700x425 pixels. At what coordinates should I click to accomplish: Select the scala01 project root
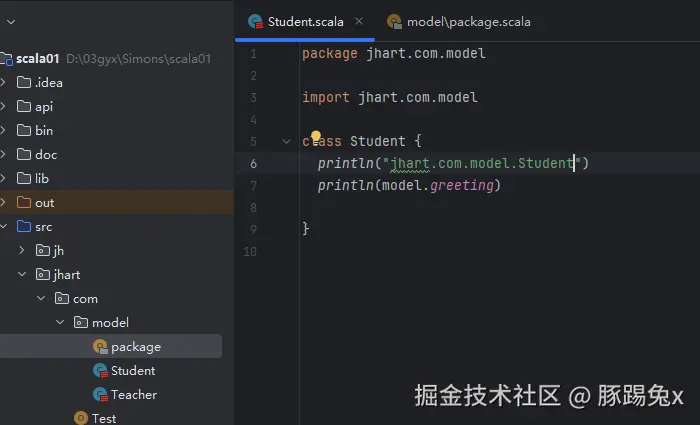tap(38, 58)
